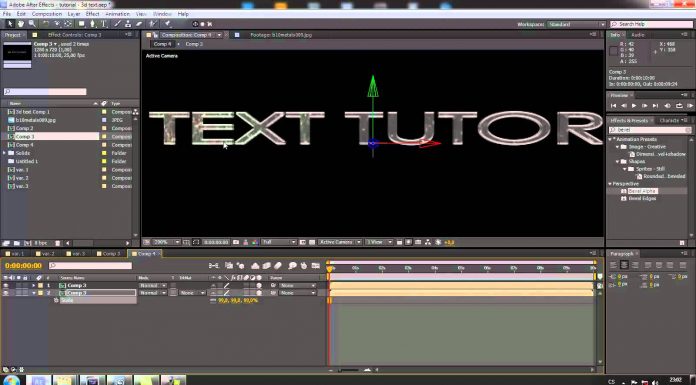696x385 pixels.
Task: Switch to the Comp 3 timeline tab
Action: [109, 254]
